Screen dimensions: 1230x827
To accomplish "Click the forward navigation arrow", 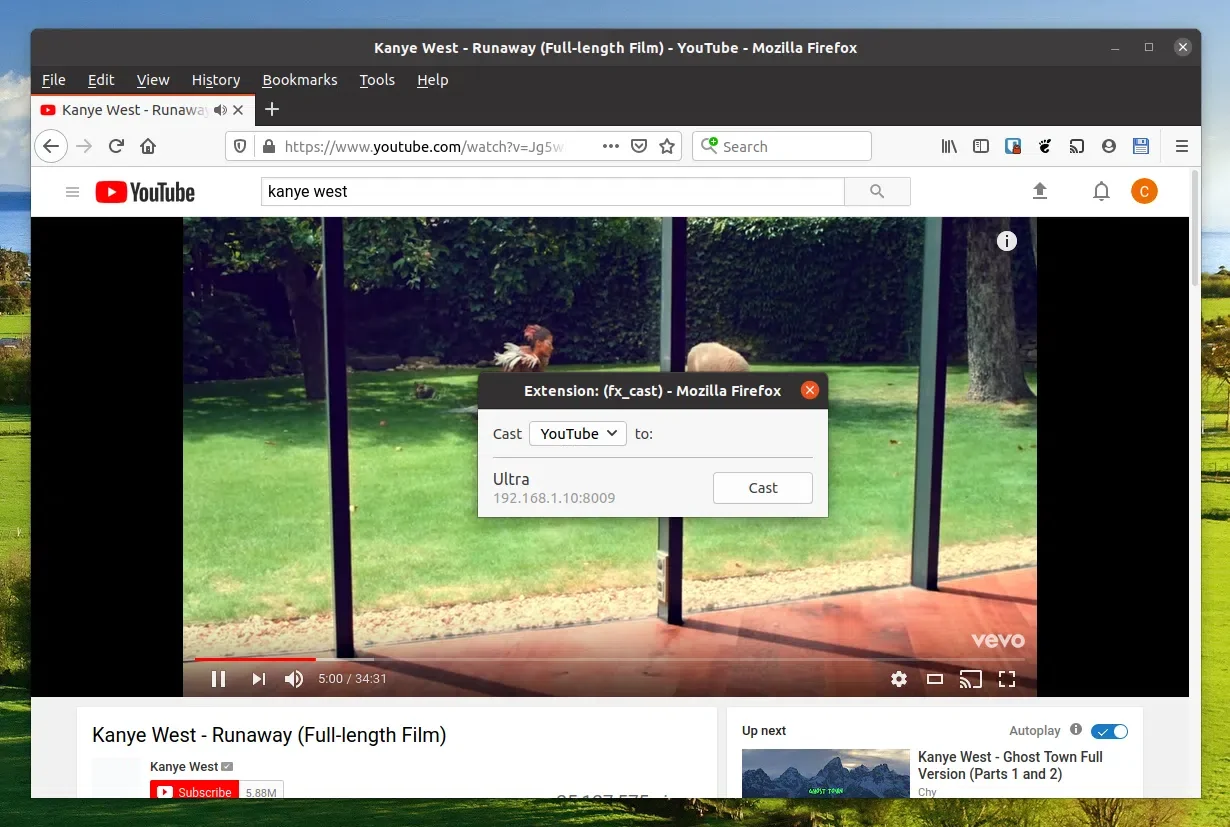I will [x=84, y=146].
